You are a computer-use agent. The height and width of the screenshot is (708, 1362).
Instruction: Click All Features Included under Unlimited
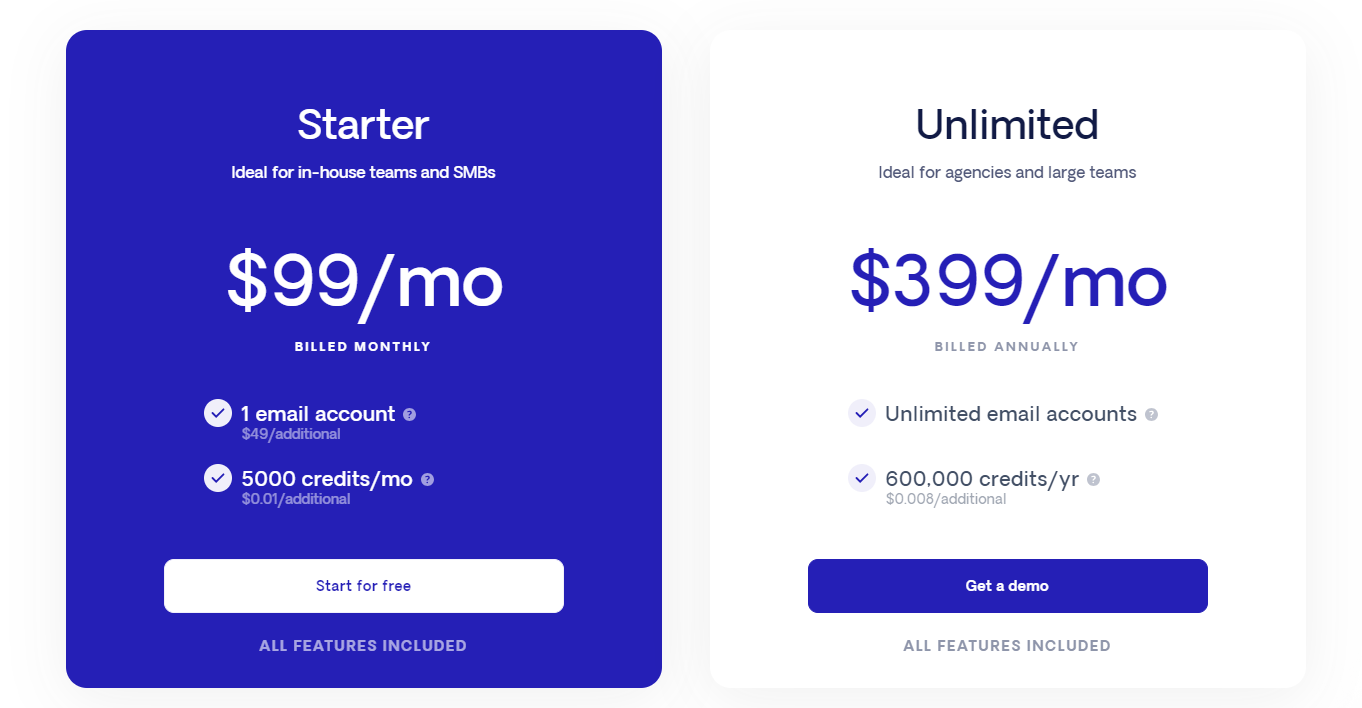click(1007, 646)
